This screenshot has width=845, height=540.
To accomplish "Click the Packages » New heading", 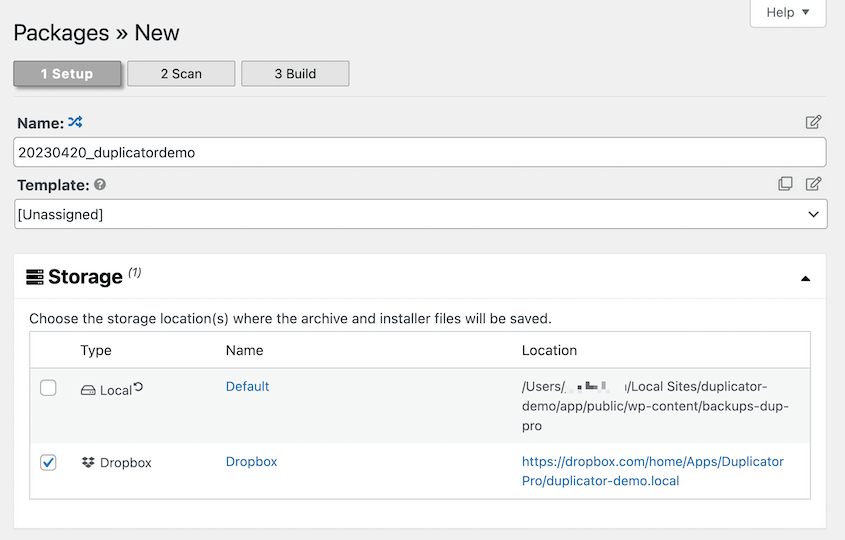I will (96, 32).
